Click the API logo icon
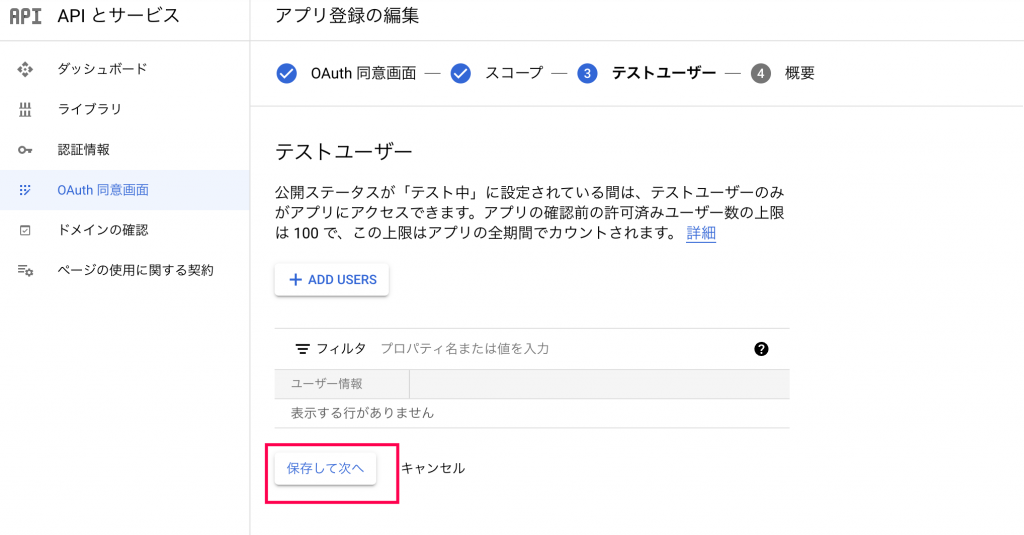The height and width of the screenshot is (535, 1024). 25,16
